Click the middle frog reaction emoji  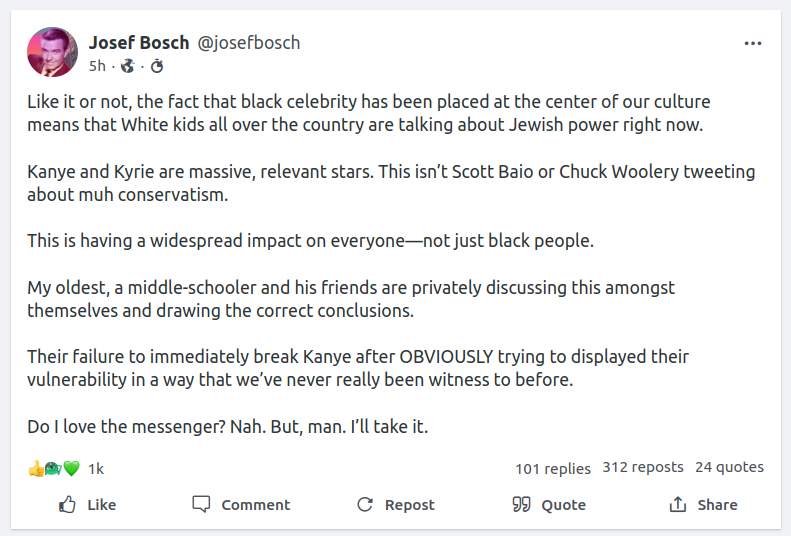[x=54, y=468]
